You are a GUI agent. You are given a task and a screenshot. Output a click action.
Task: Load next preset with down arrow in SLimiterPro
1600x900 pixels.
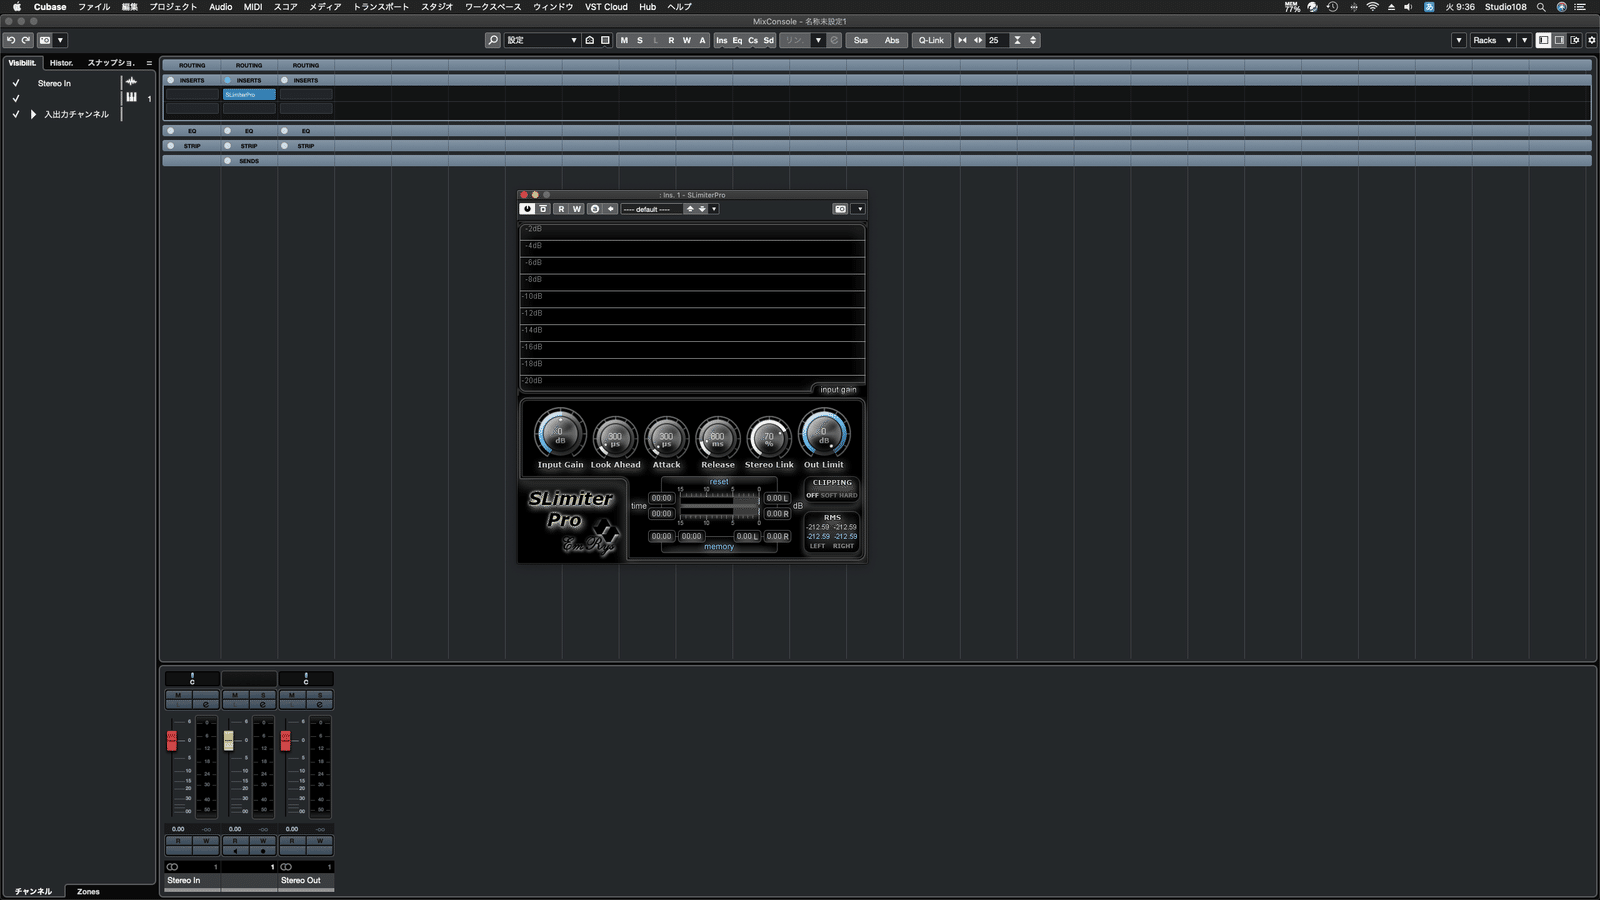[x=702, y=209]
